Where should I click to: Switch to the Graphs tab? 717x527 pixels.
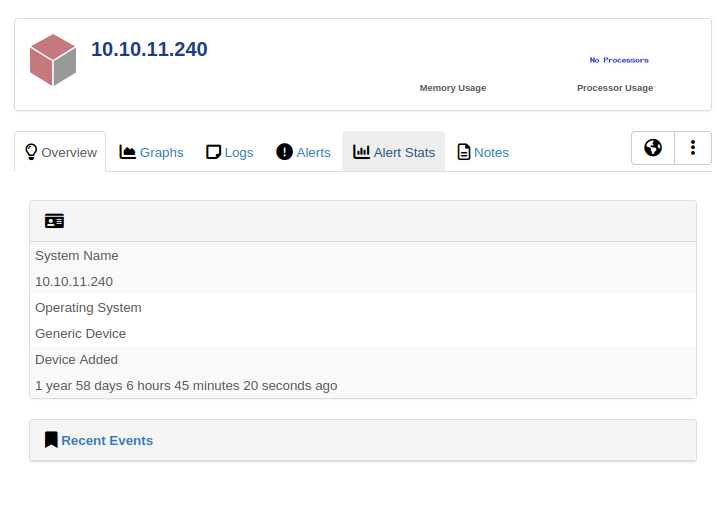161,153
